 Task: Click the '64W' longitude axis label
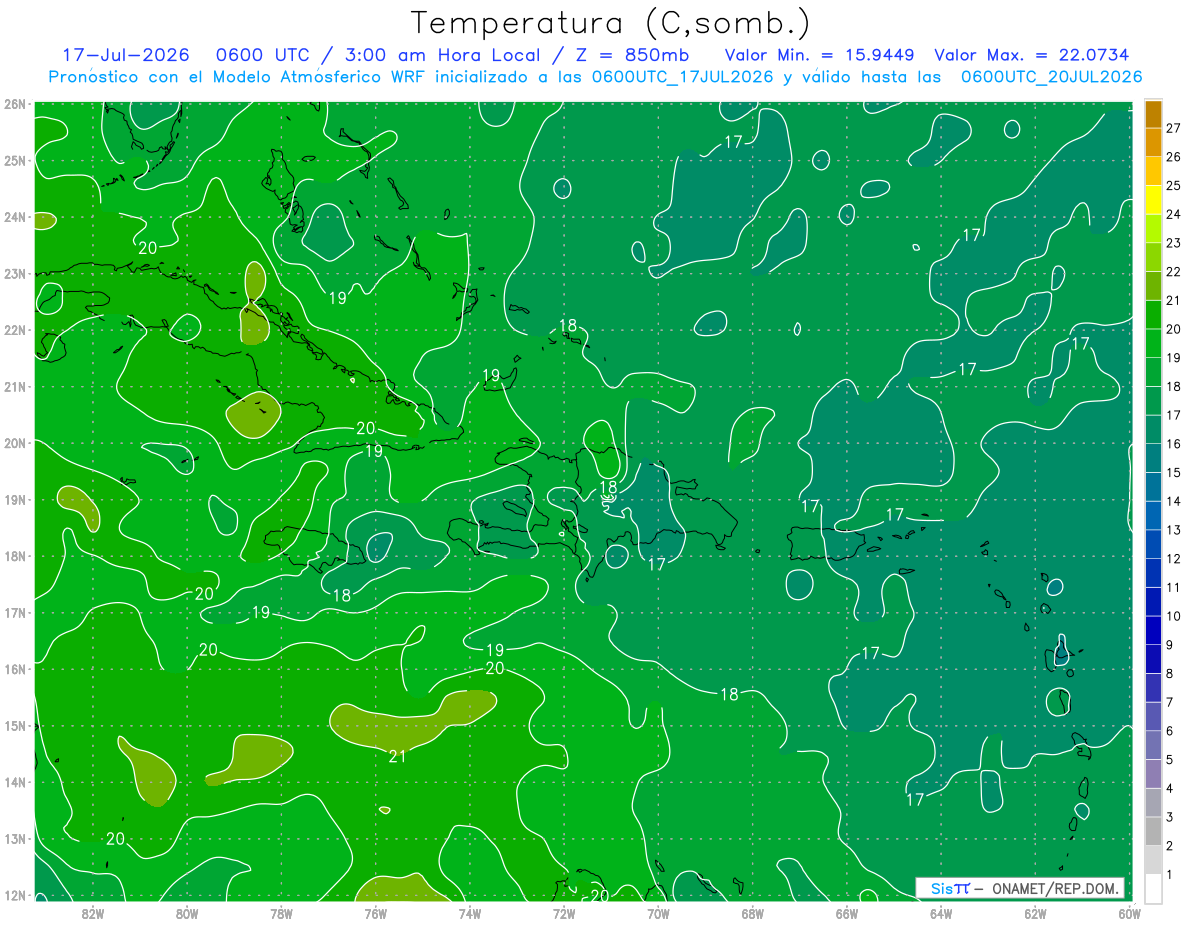pyautogui.click(x=941, y=913)
